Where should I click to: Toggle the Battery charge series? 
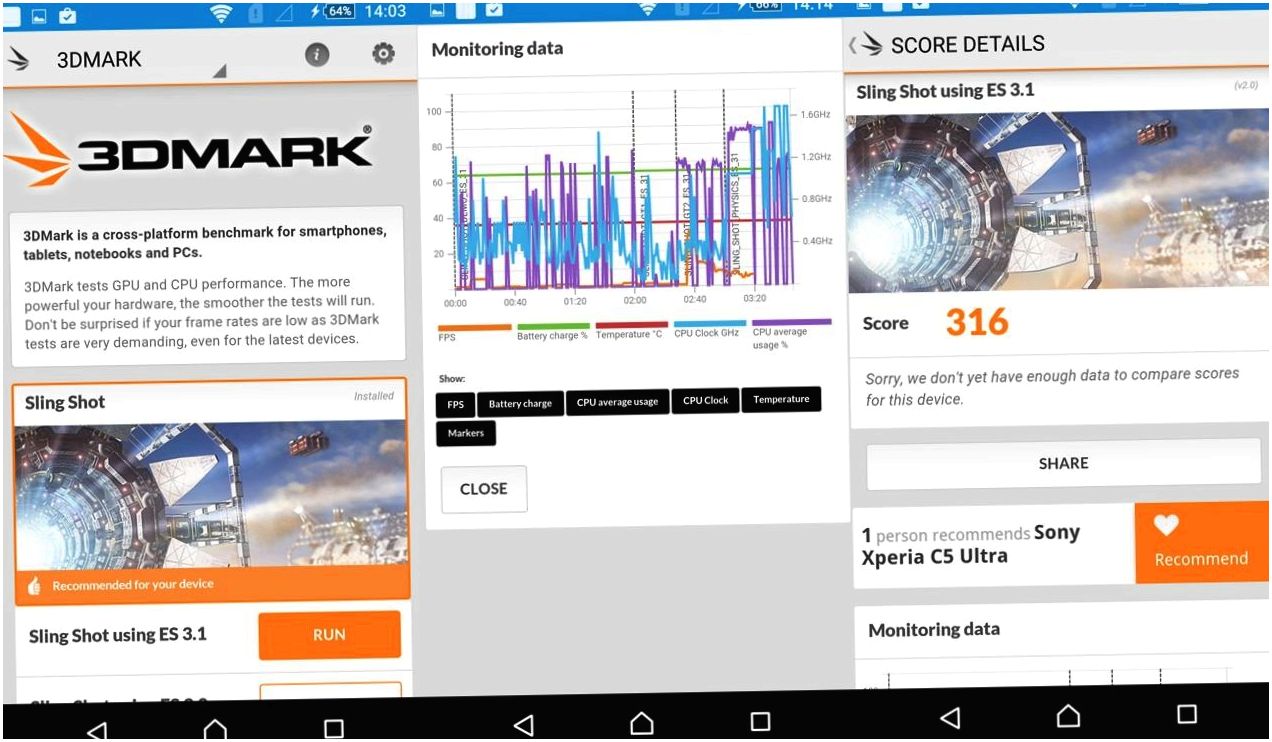pos(520,404)
